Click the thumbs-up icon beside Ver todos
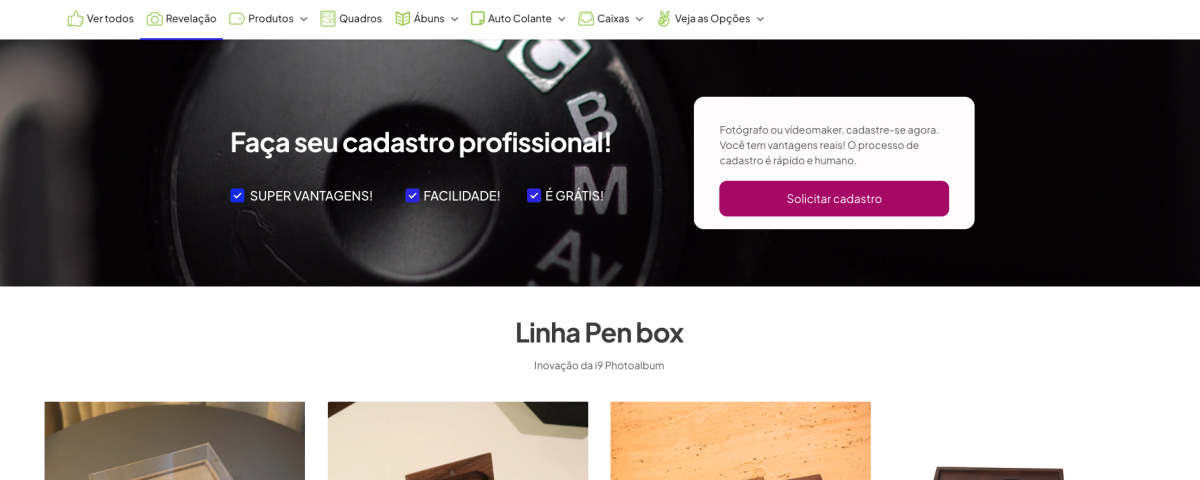 tap(75, 19)
